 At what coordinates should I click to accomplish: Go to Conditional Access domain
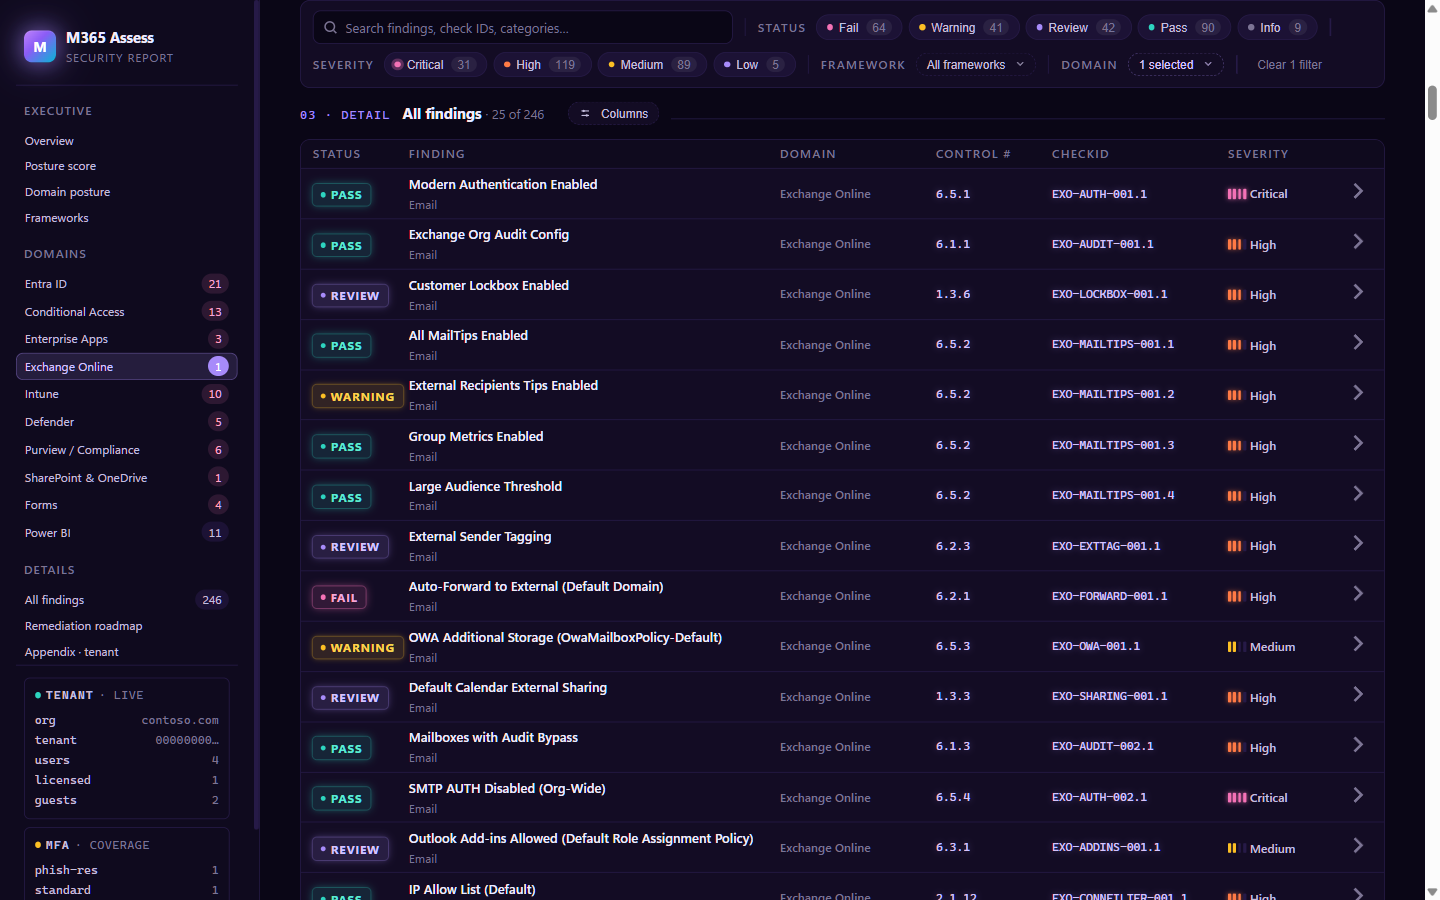127,312
